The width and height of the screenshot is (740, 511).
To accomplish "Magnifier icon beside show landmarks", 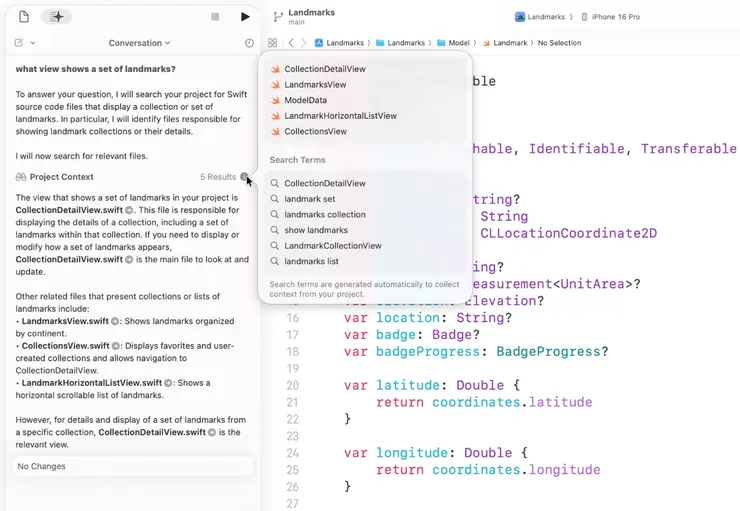I will (274, 230).
